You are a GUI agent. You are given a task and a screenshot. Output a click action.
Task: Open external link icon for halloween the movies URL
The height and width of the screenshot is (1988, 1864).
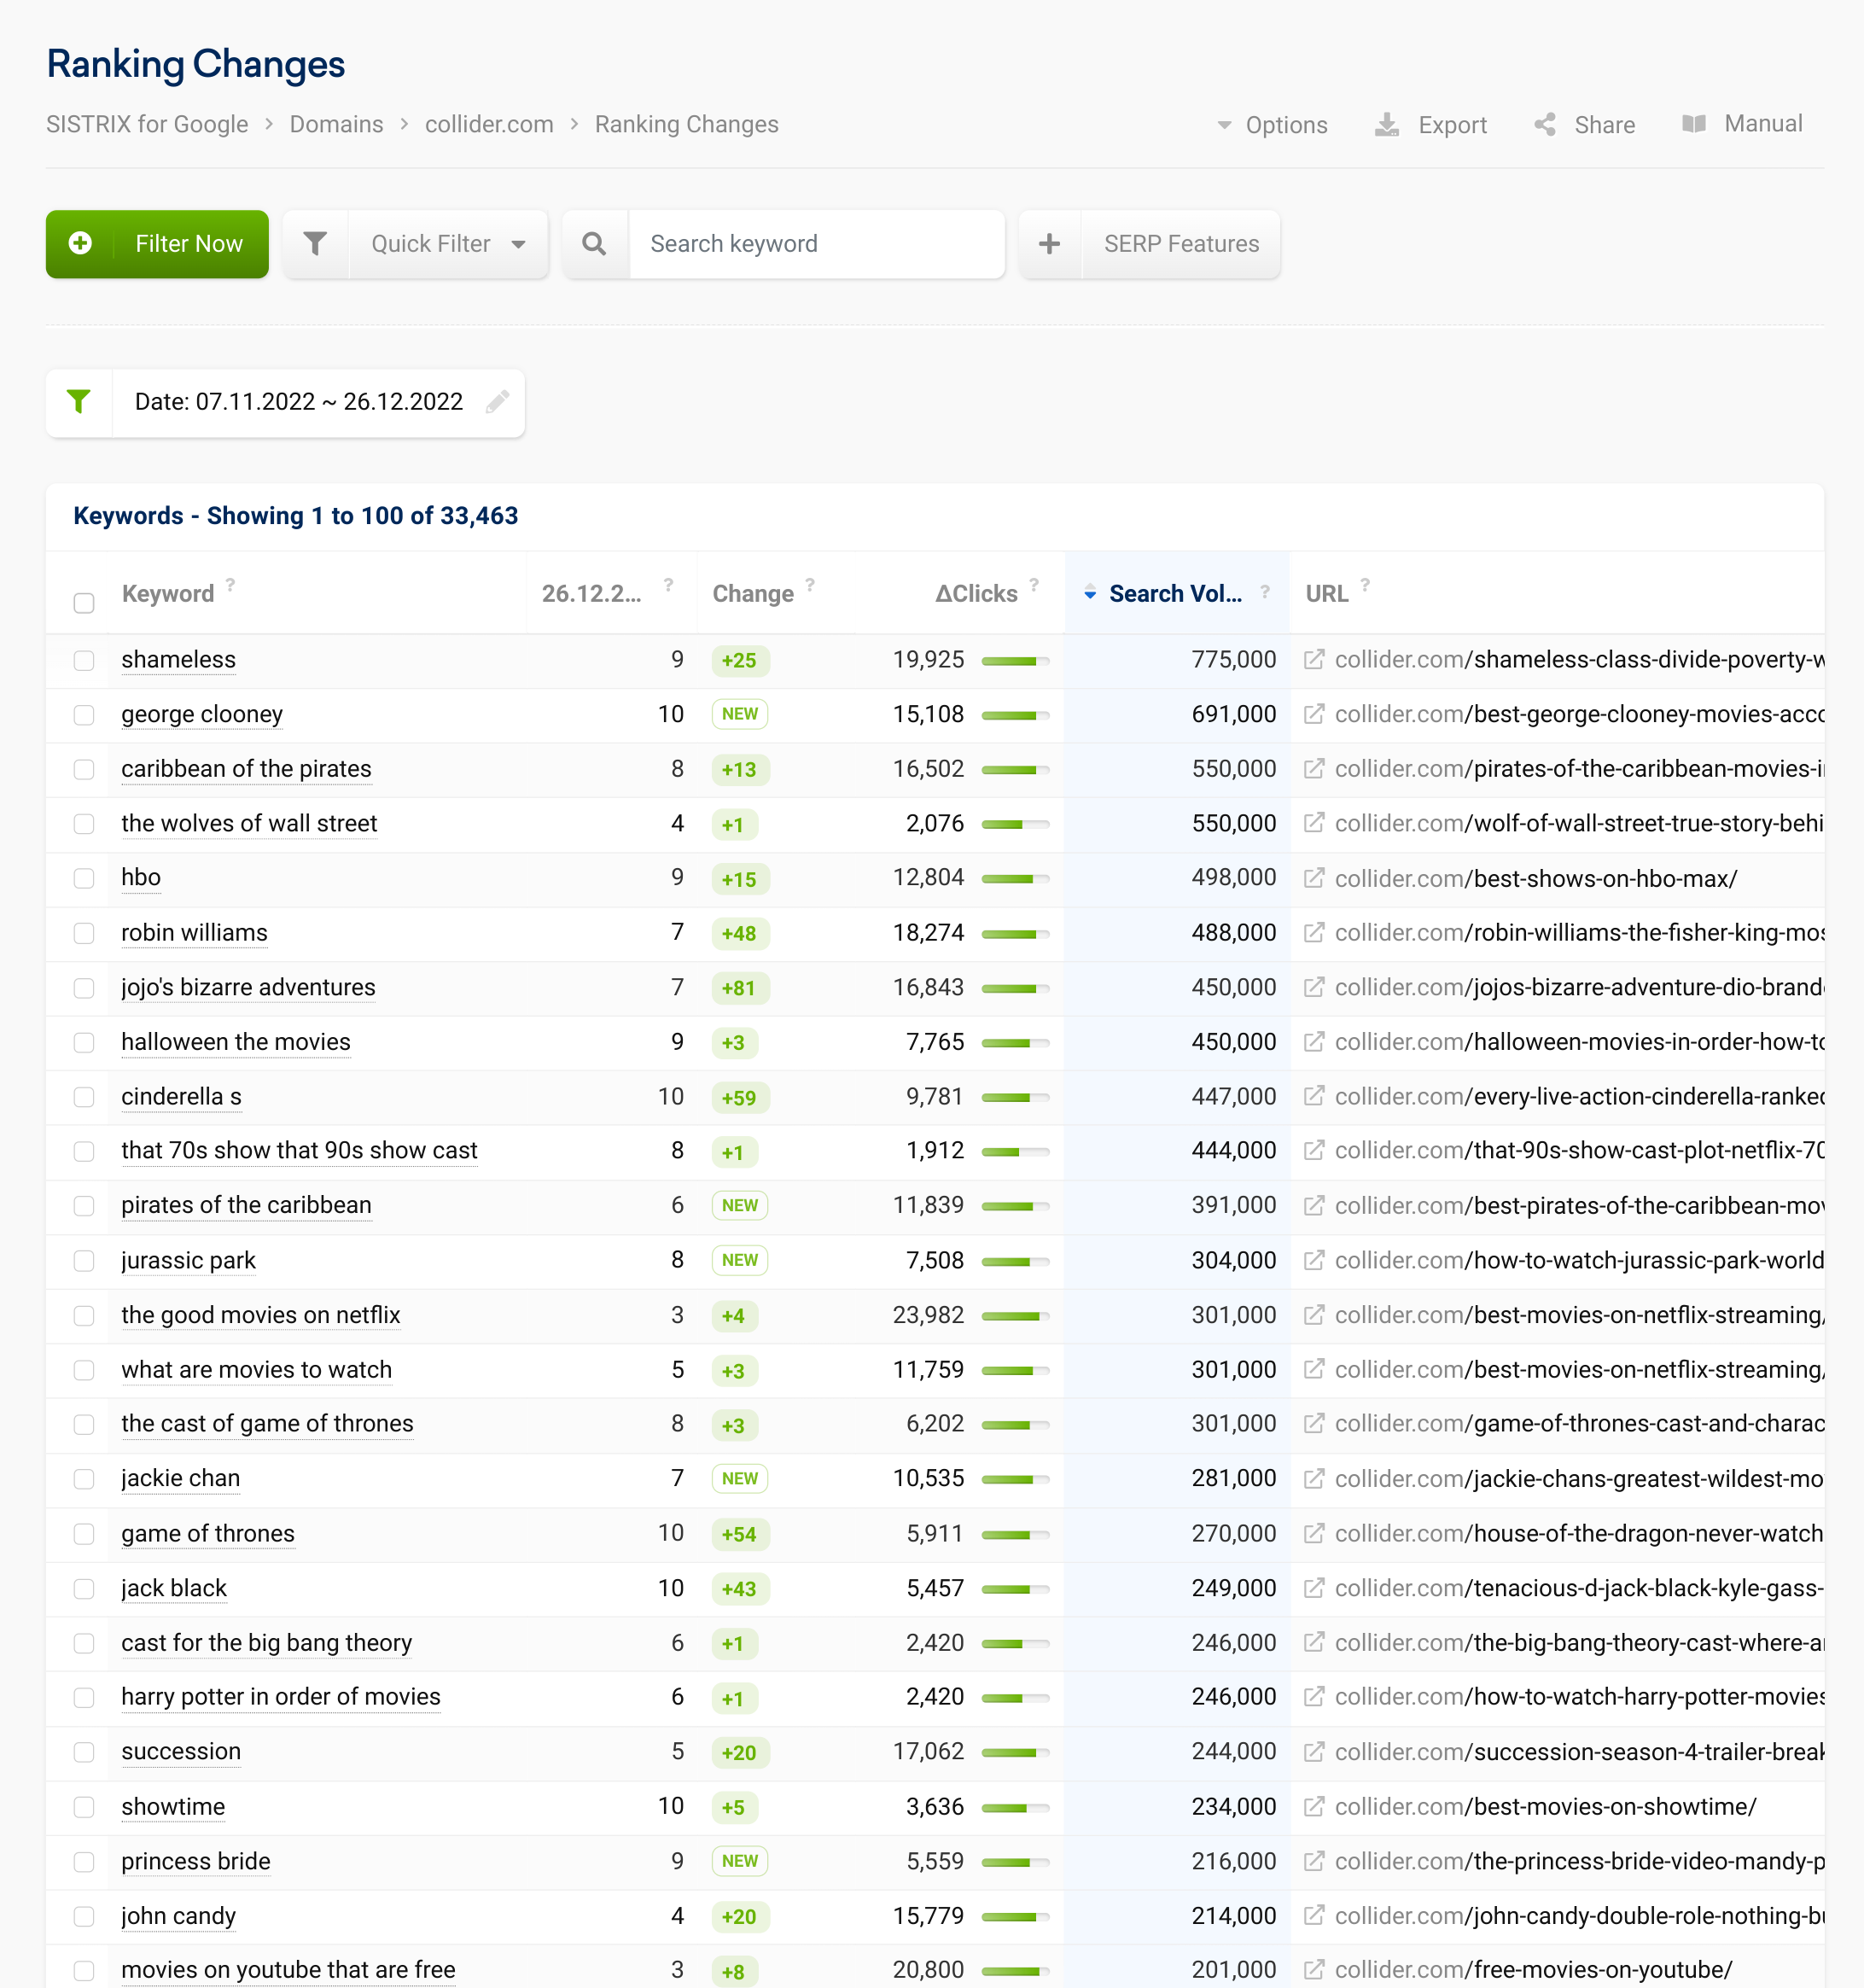[x=1315, y=1042]
